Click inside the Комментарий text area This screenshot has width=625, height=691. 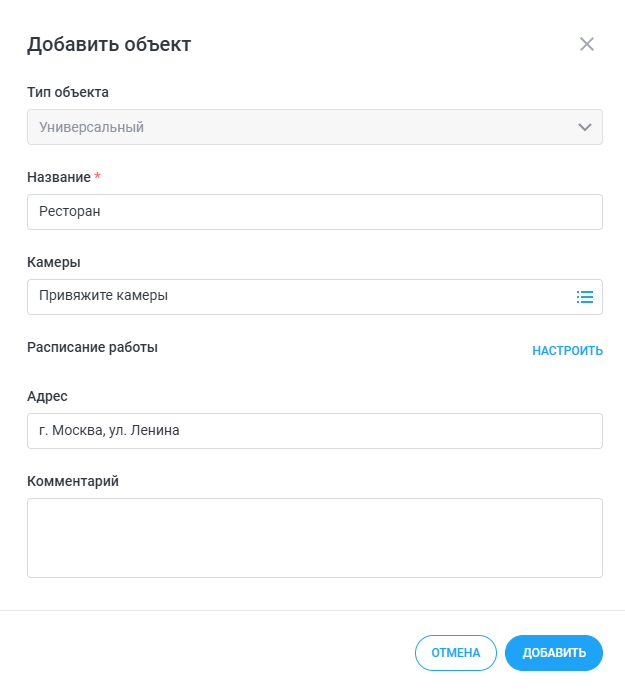[x=314, y=538]
